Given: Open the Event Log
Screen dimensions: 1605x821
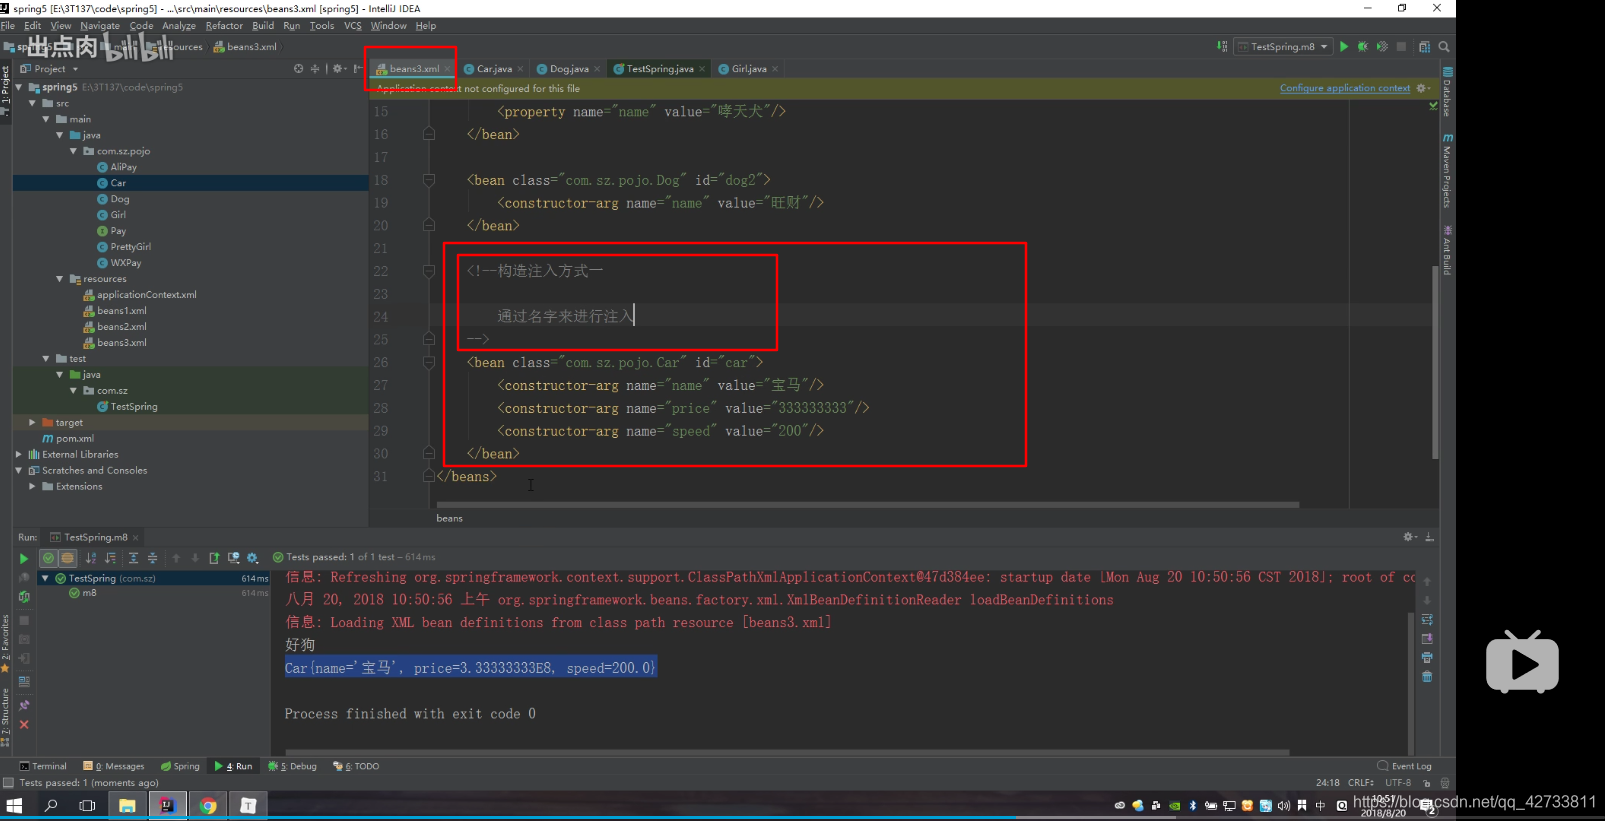Looking at the screenshot, I should coord(1405,767).
